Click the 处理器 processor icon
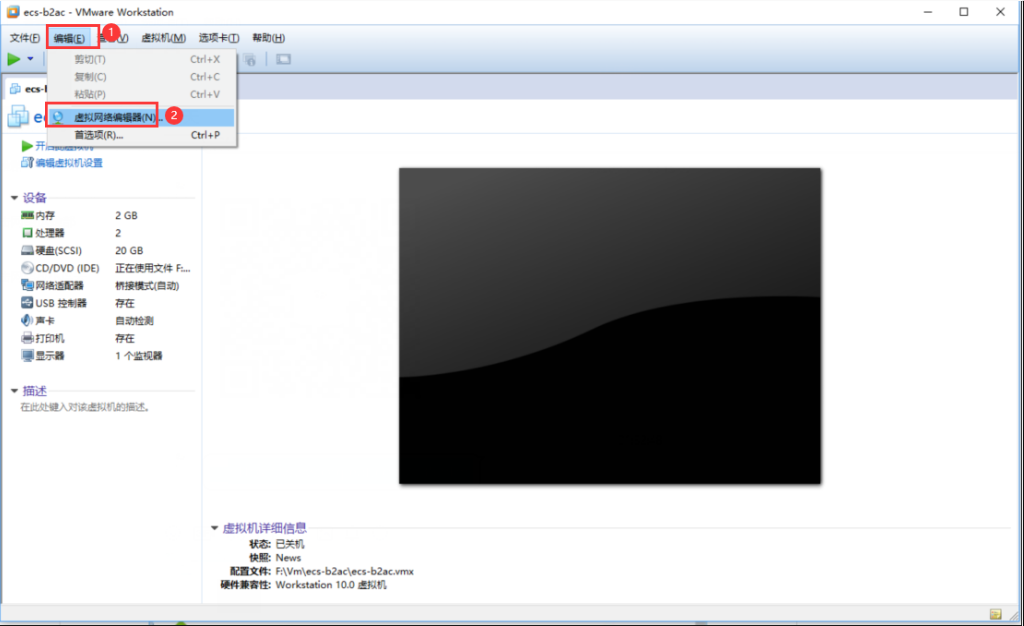The width and height of the screenshot is (1024, 626). click(x=27, y=233)
